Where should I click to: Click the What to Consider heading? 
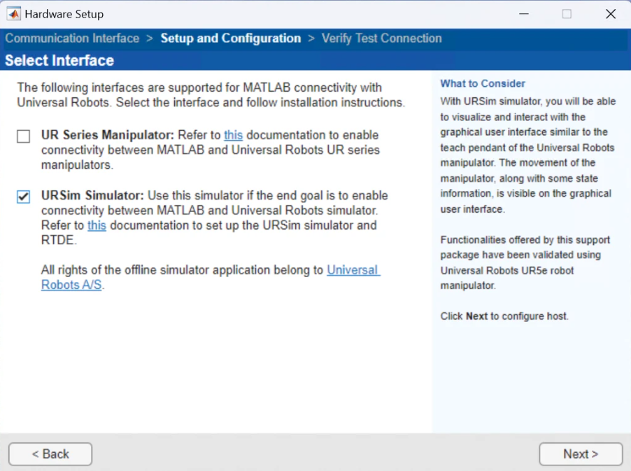pyautogui.click(x=482, y=84)
